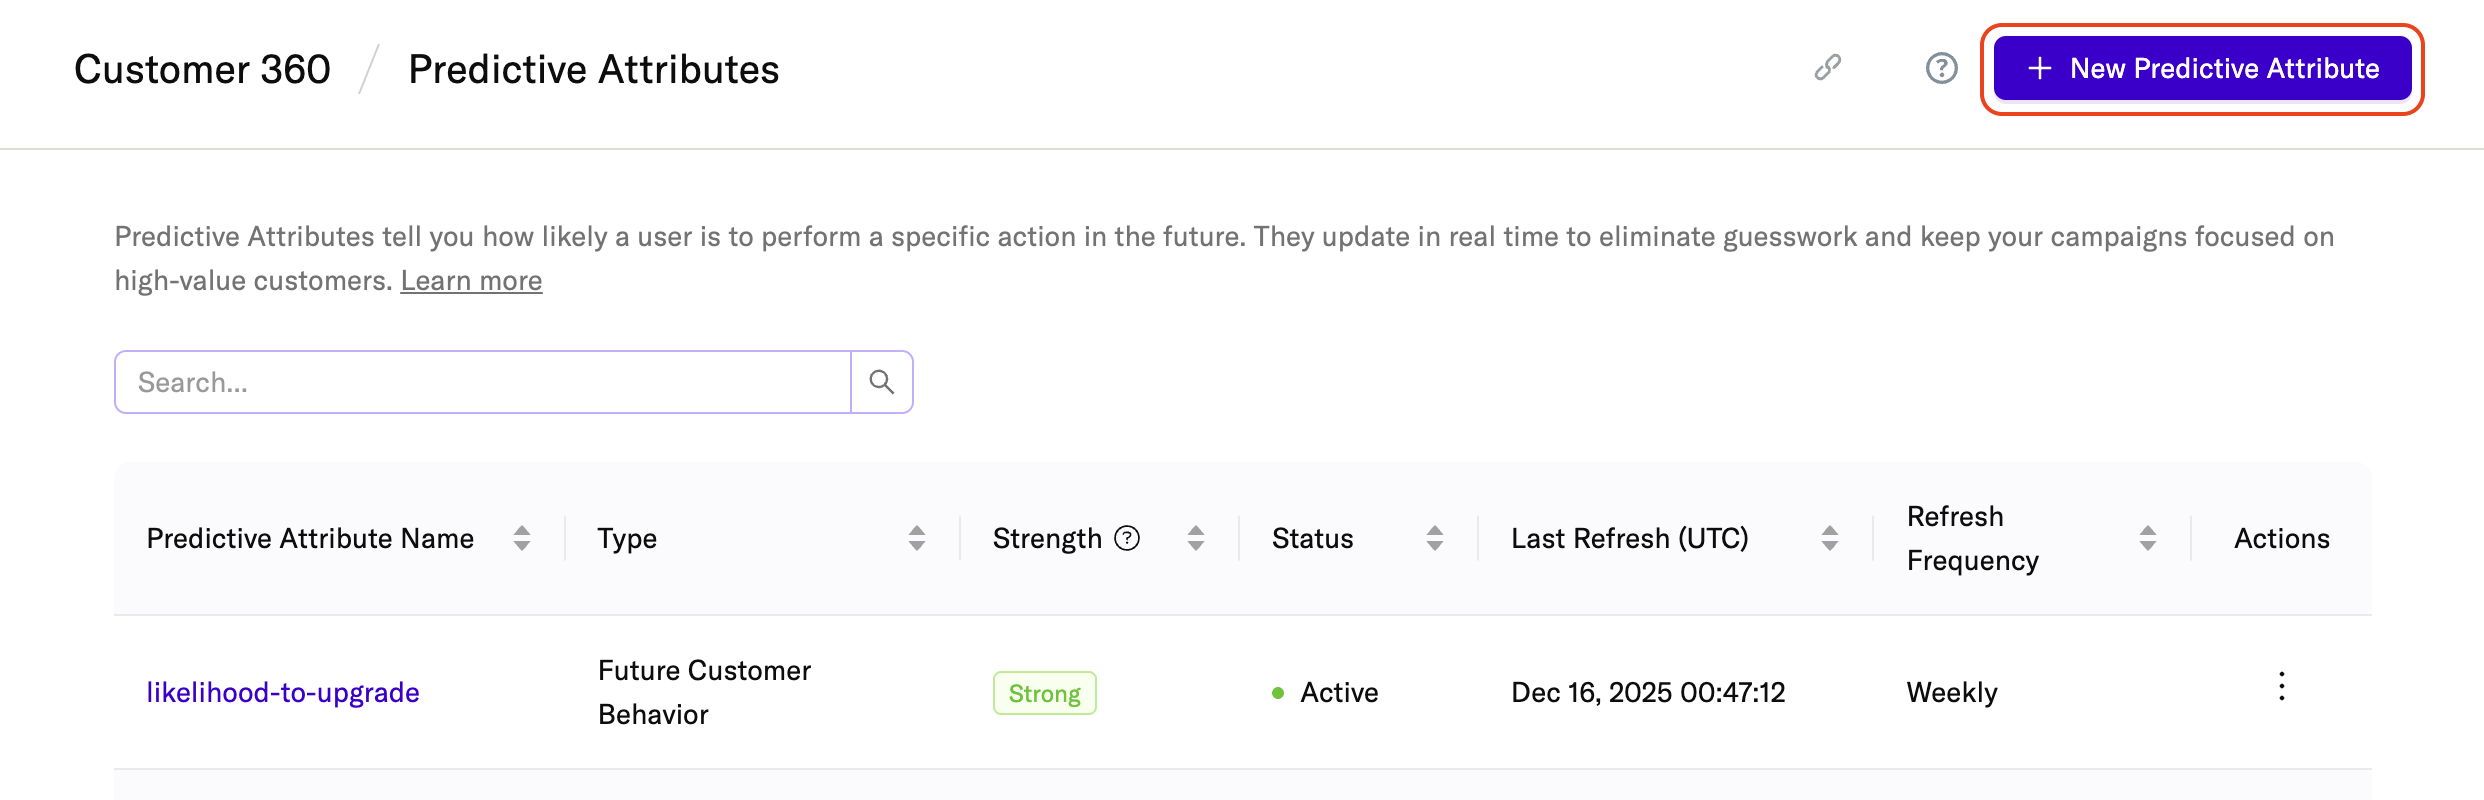This screenshot has width=2484, height=800.
Task: Sort the Strength column
Action: click(1195, 538)
